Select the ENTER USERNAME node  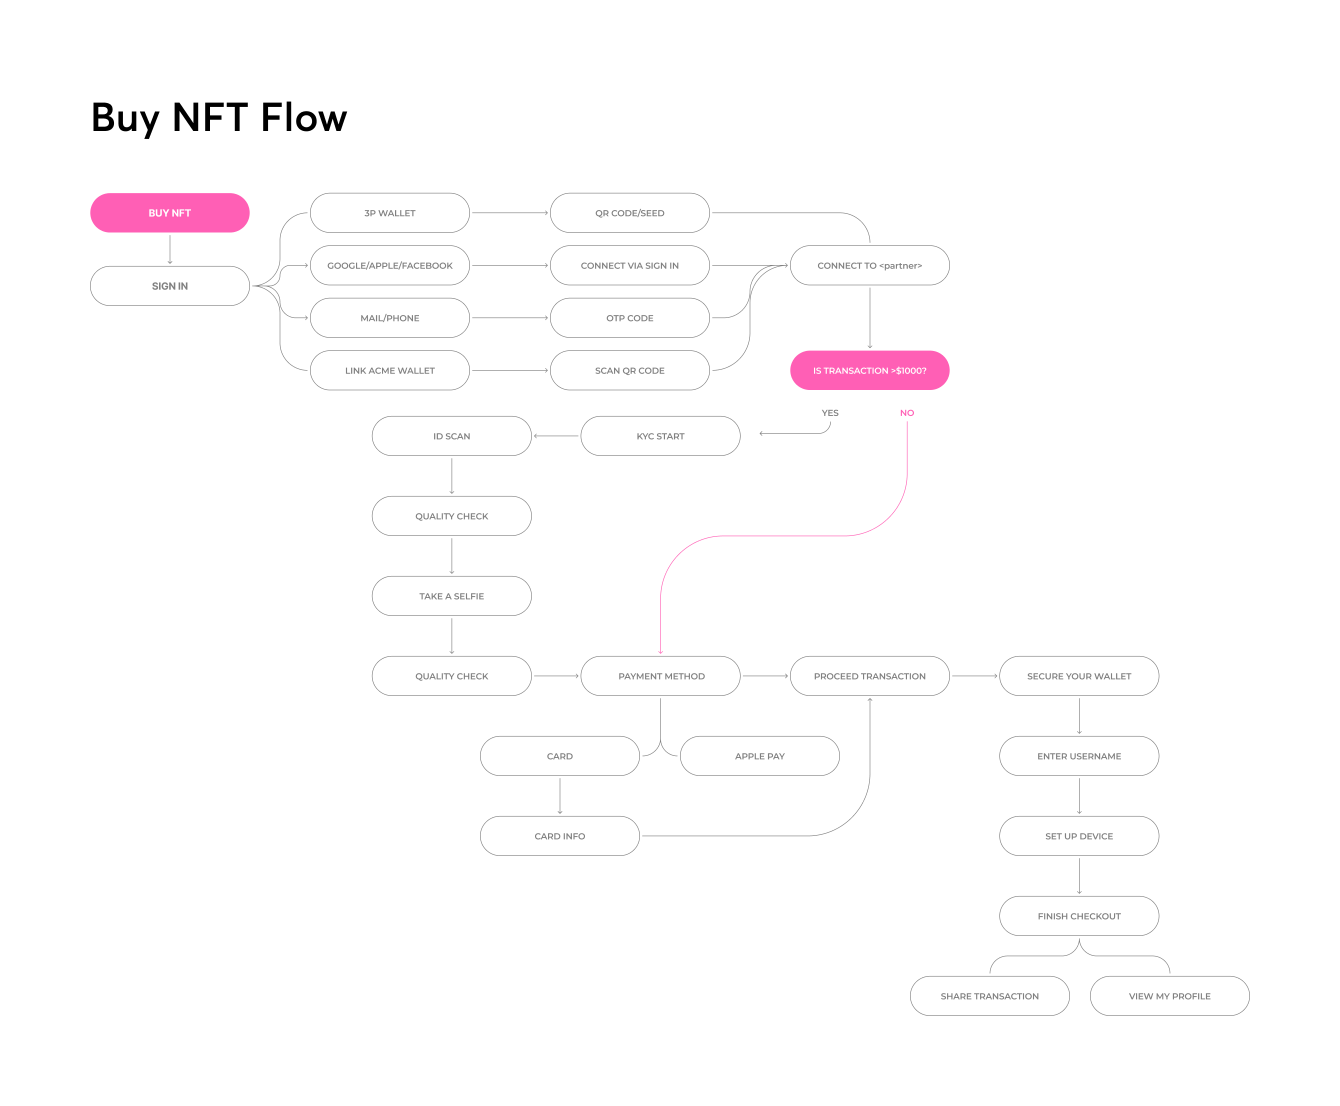(x=1079, y=756)
